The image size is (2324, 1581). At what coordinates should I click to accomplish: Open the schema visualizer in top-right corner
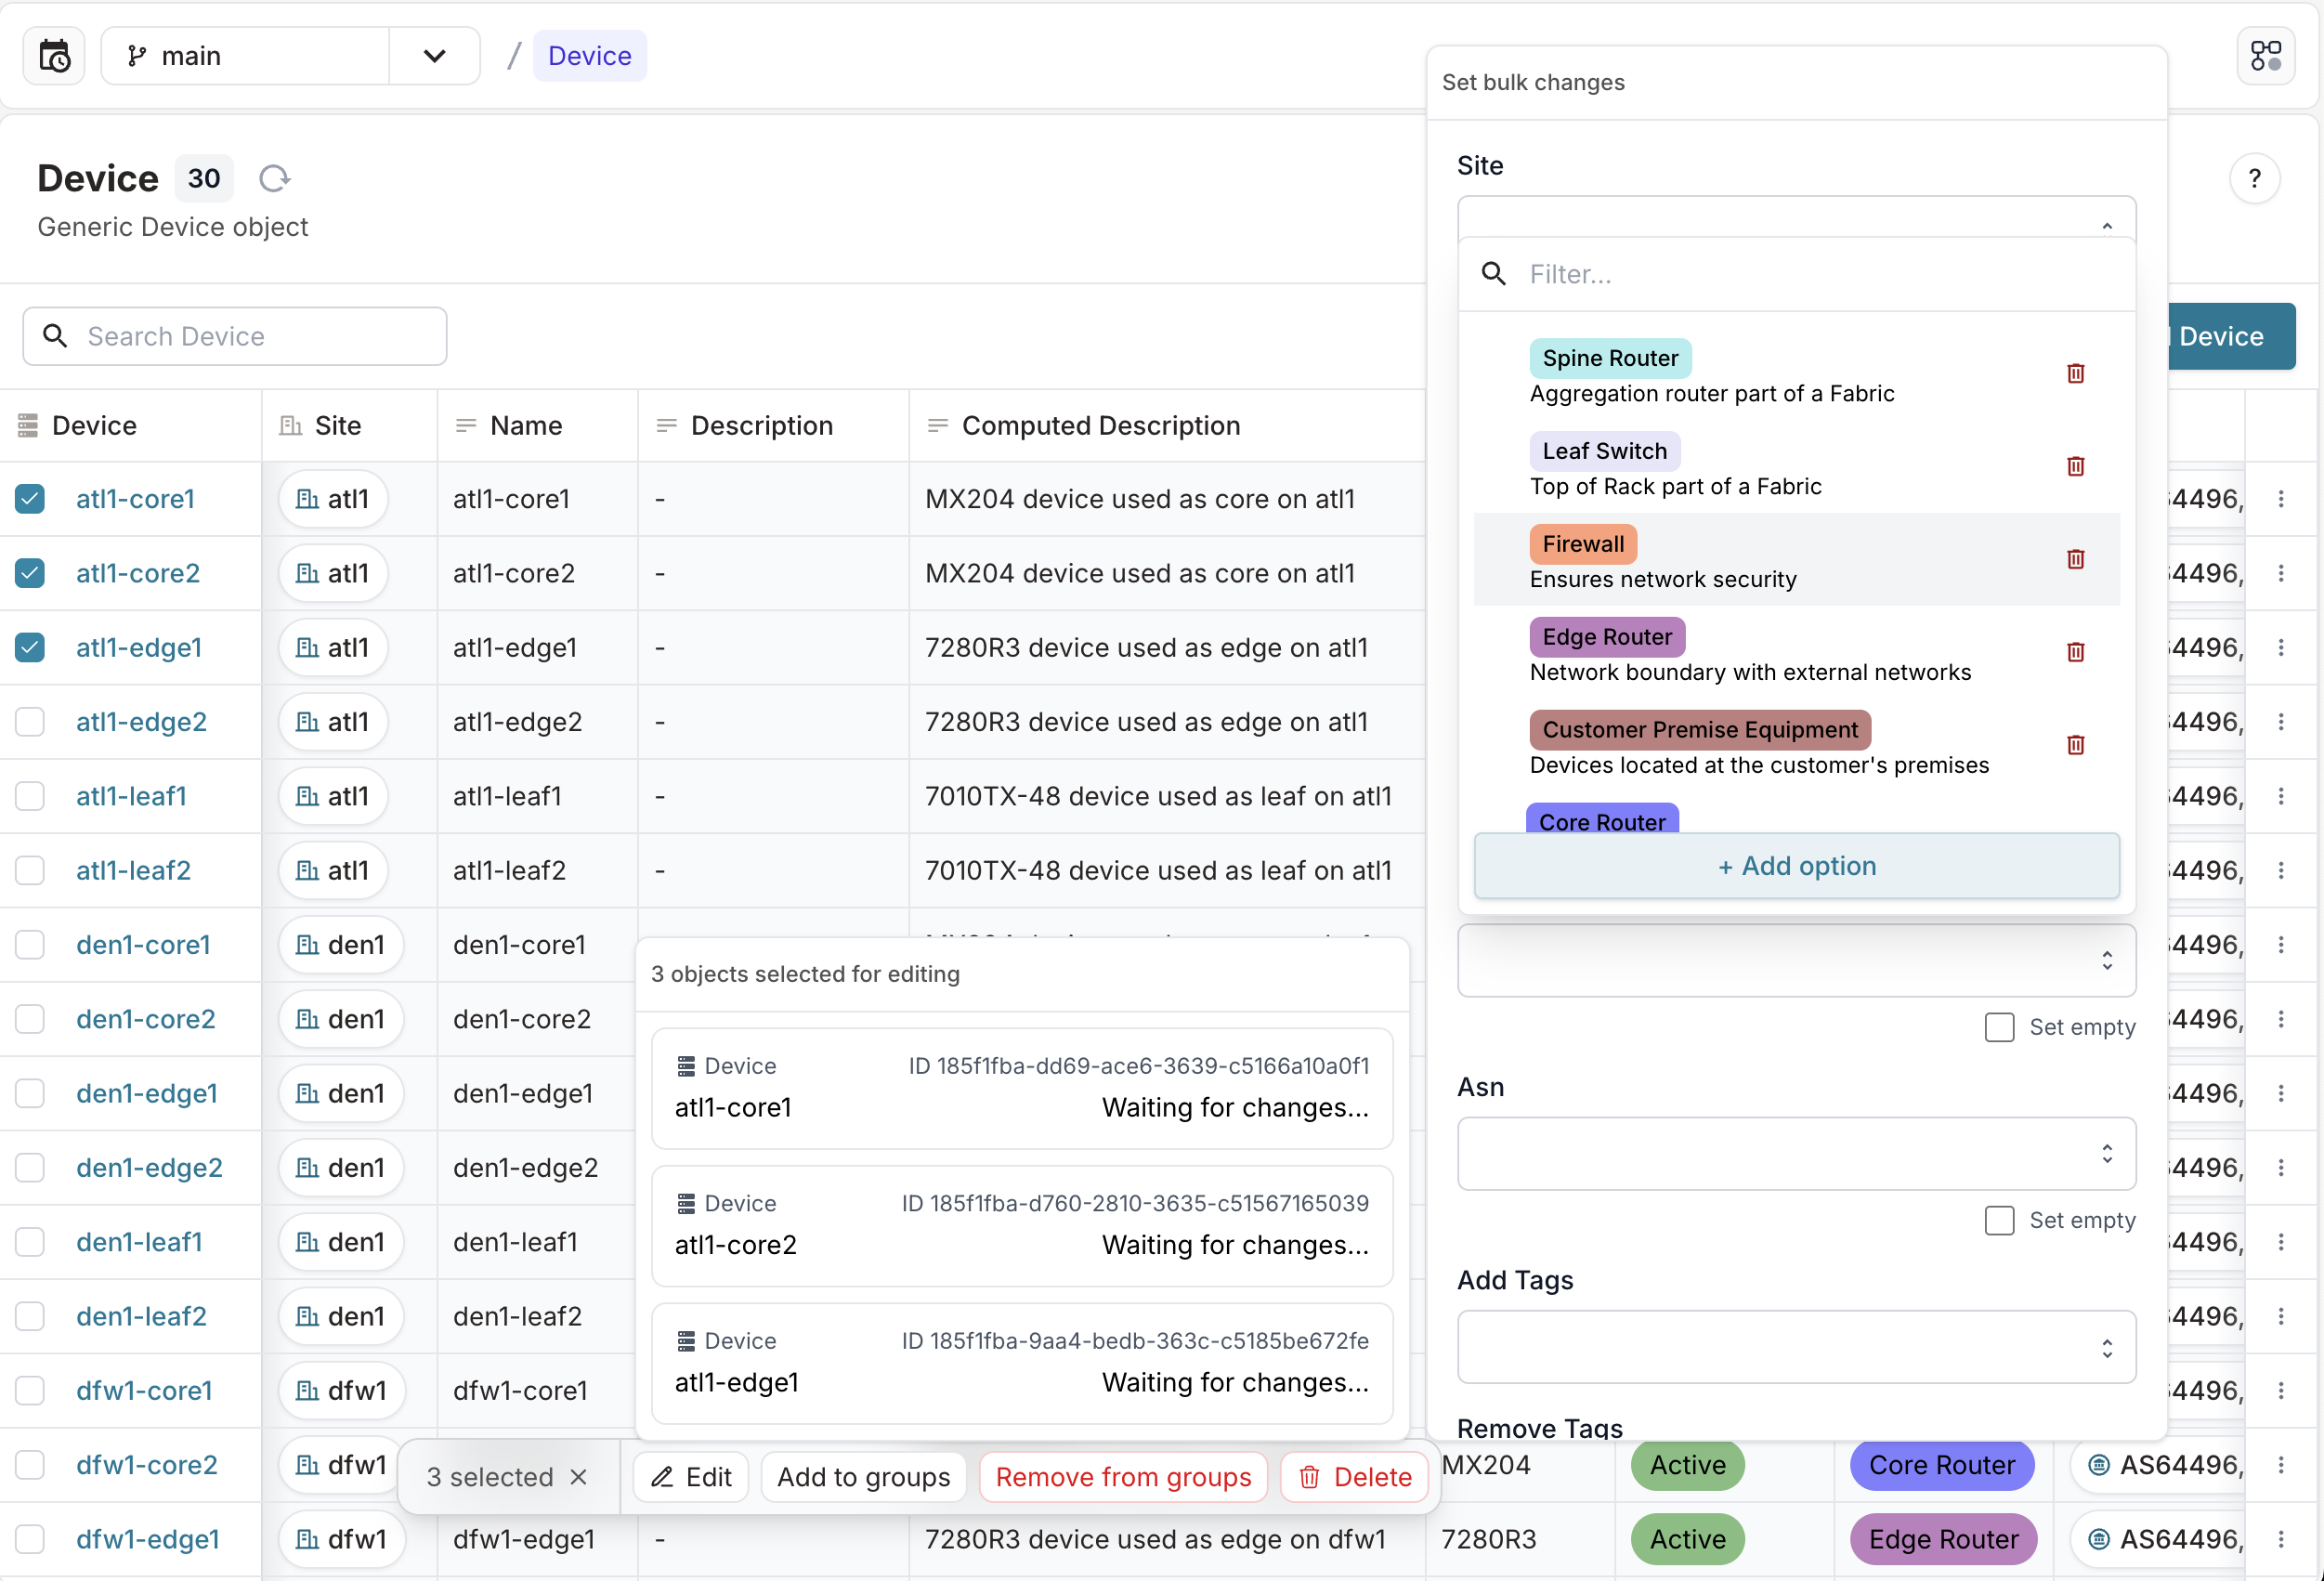(x=2266, y=55)
